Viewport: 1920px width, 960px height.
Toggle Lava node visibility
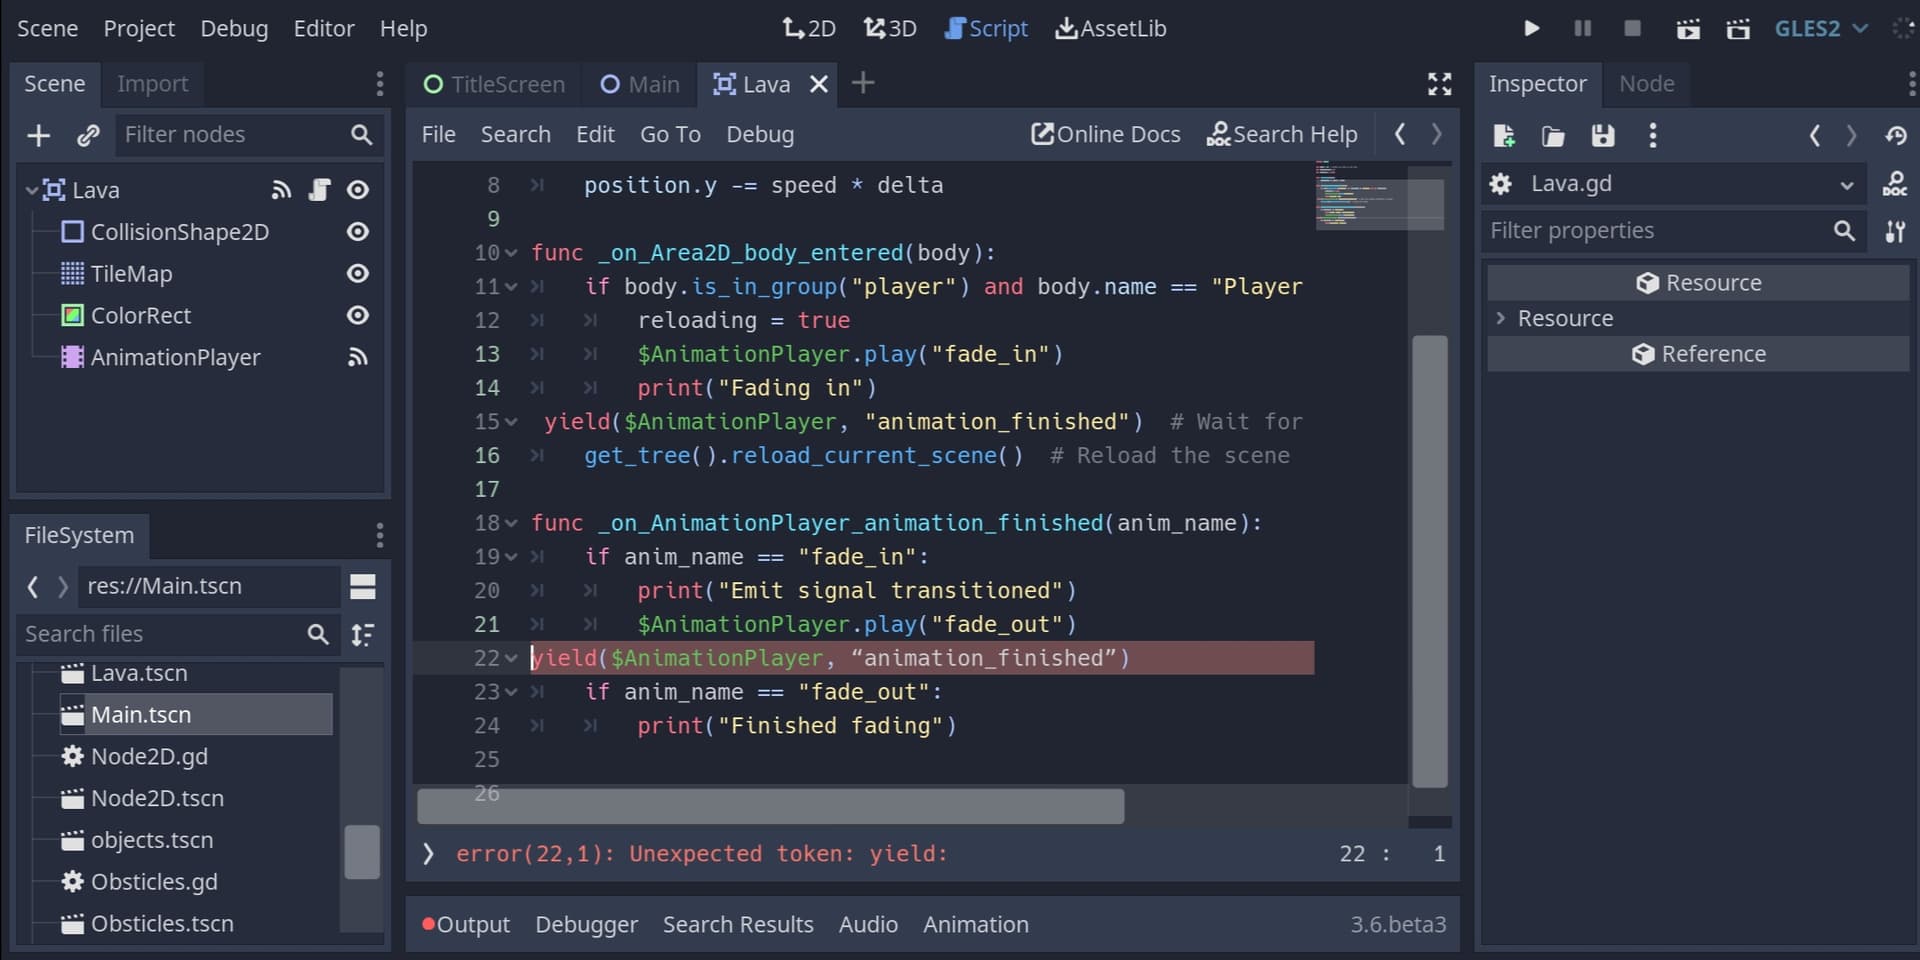coord(357,190)
